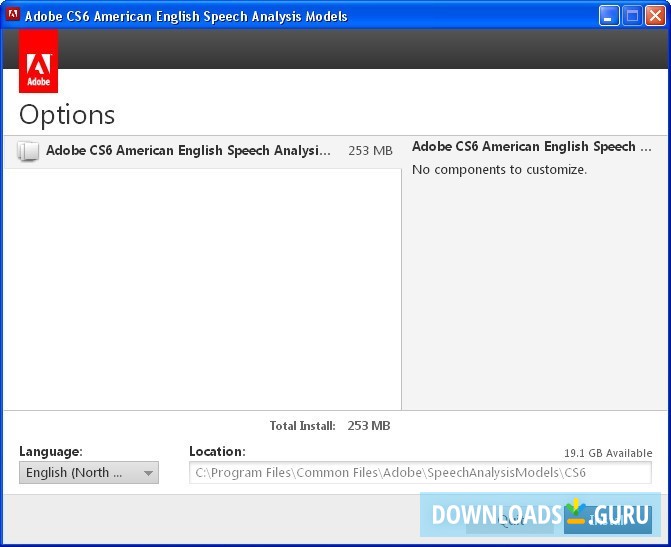Image resolution: width=671 pixels, height=547 pixels.
Task: Click the package icon beside Speech Analysis row
Action: point(28,151)
